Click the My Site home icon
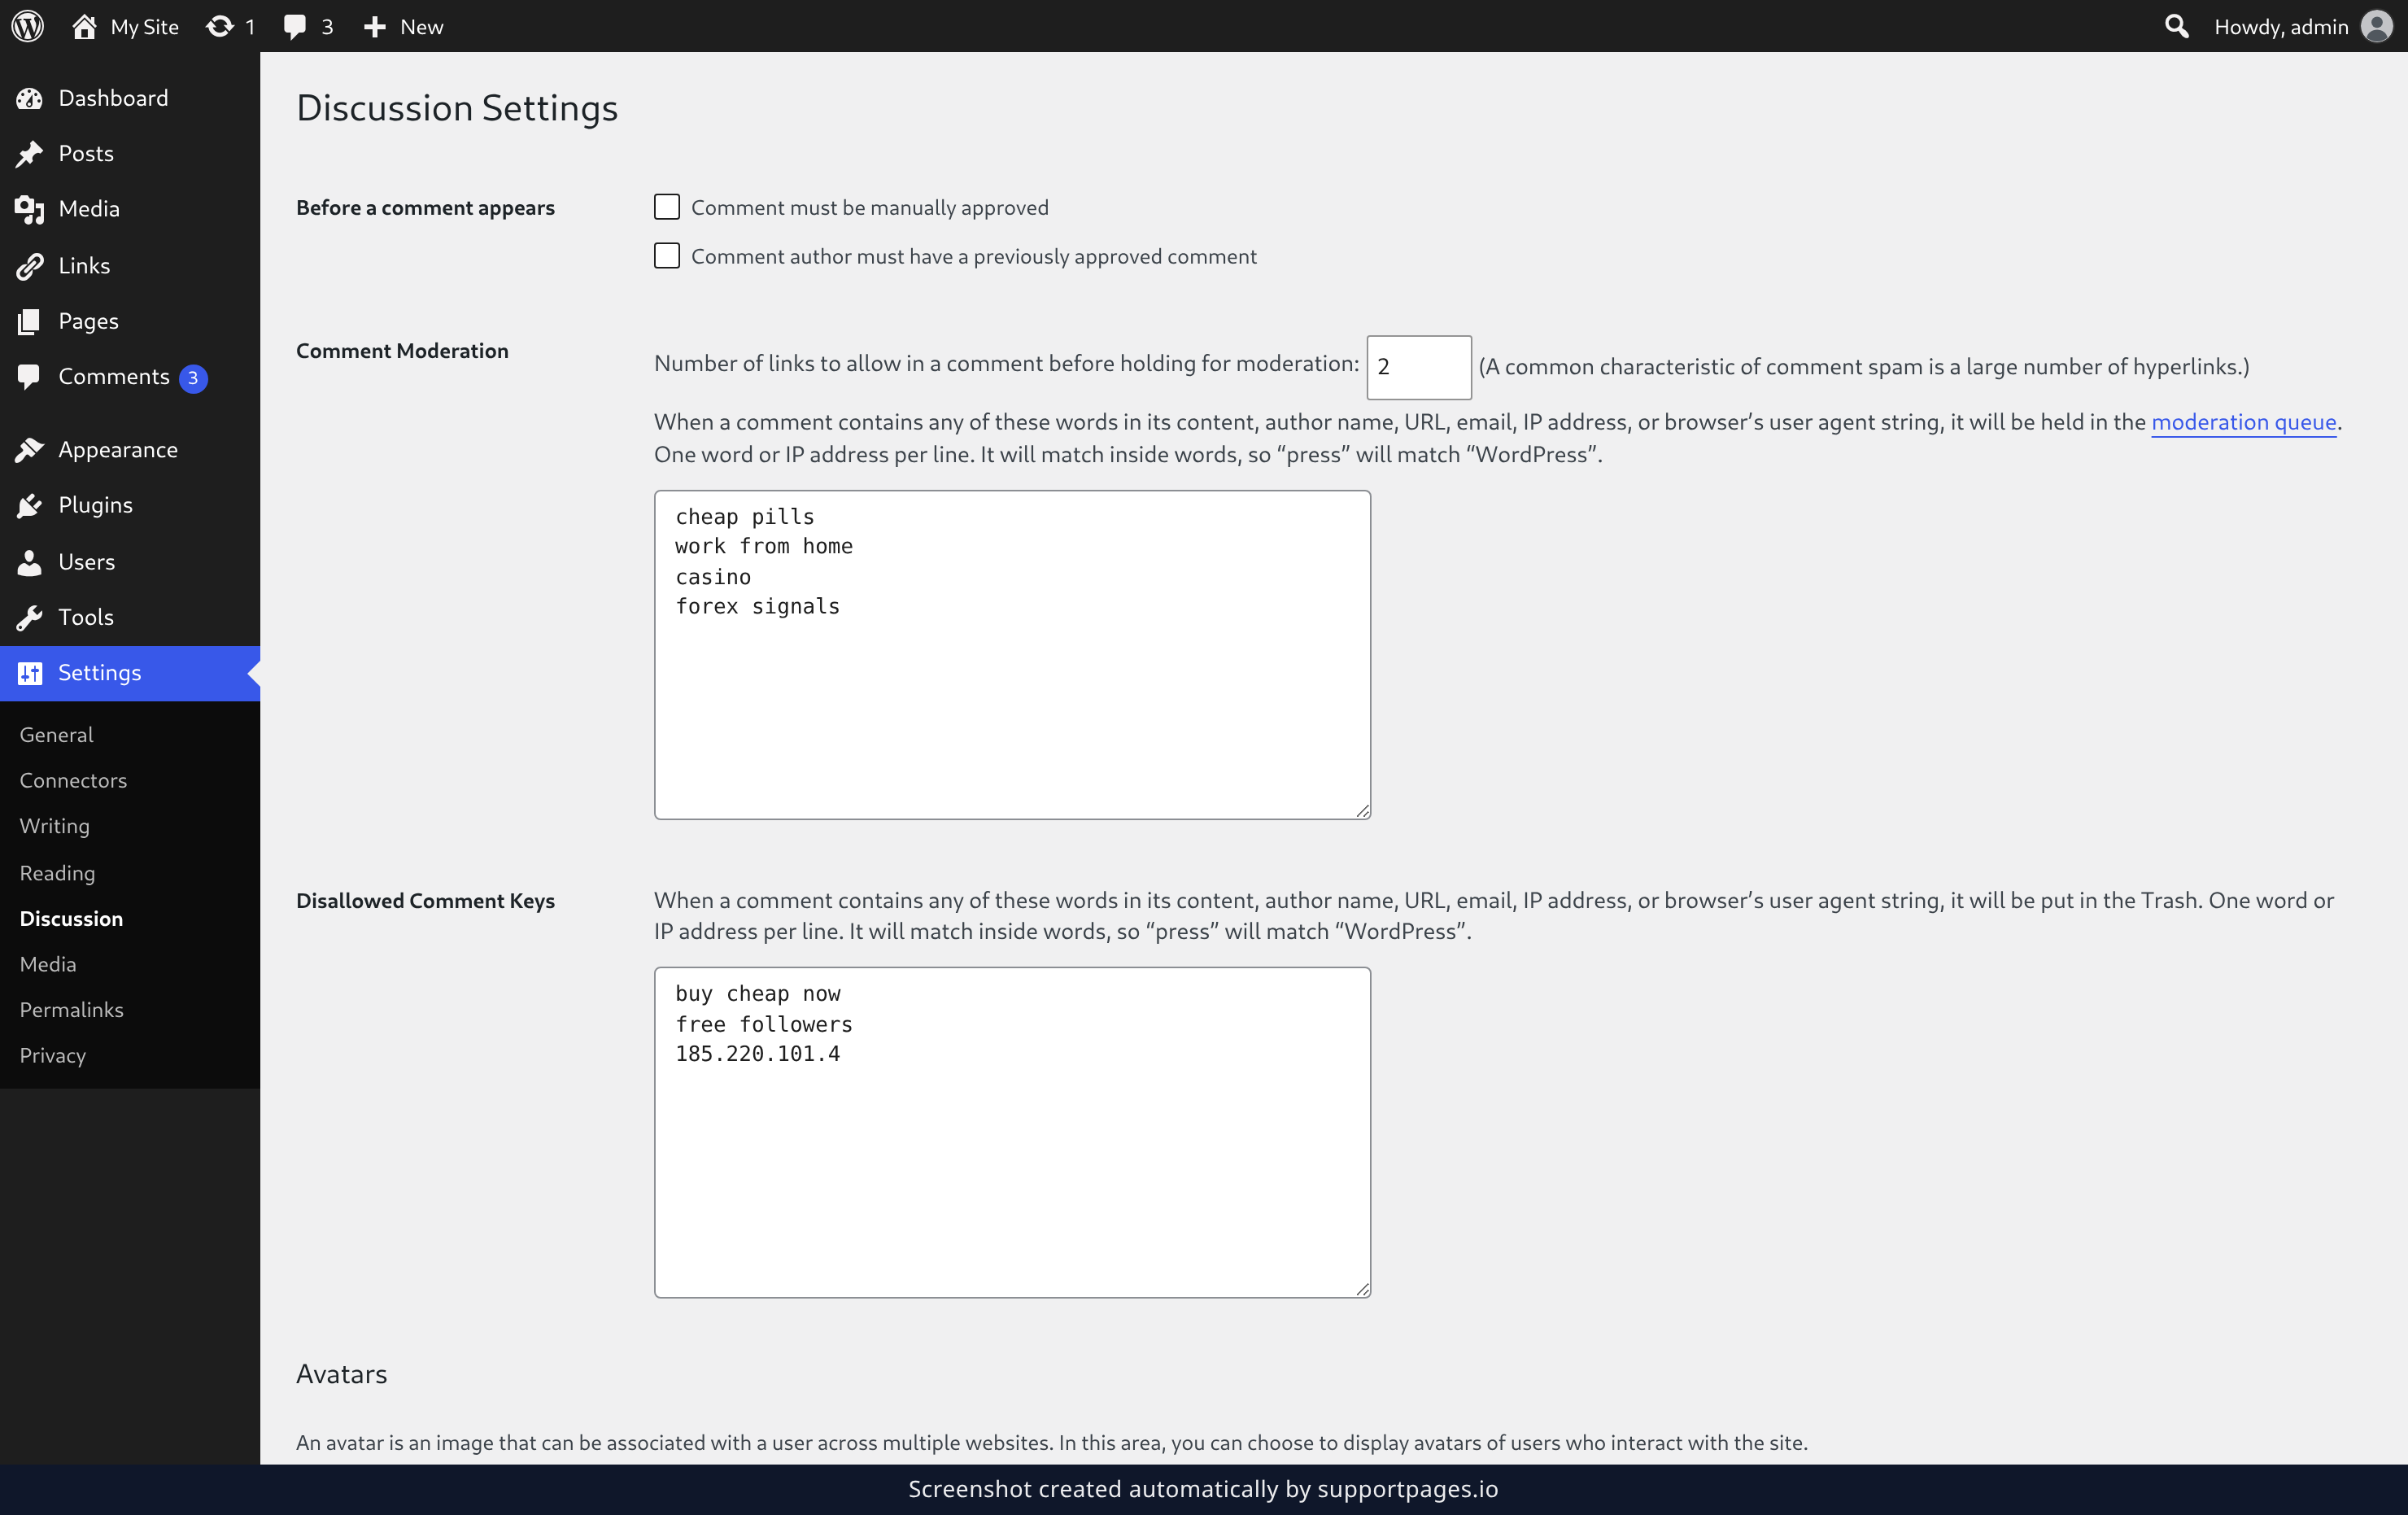Image resolution: width=2408 pixels, height=1515 pixels. [x=84, y=26]
